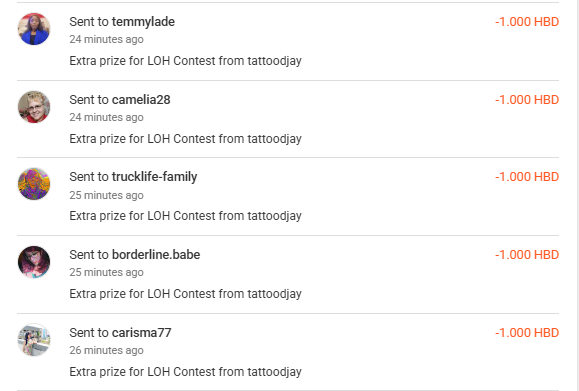Click the carisma77 username link
The width and height of the screenshot is (579, 391).
[x=141, y=333]
